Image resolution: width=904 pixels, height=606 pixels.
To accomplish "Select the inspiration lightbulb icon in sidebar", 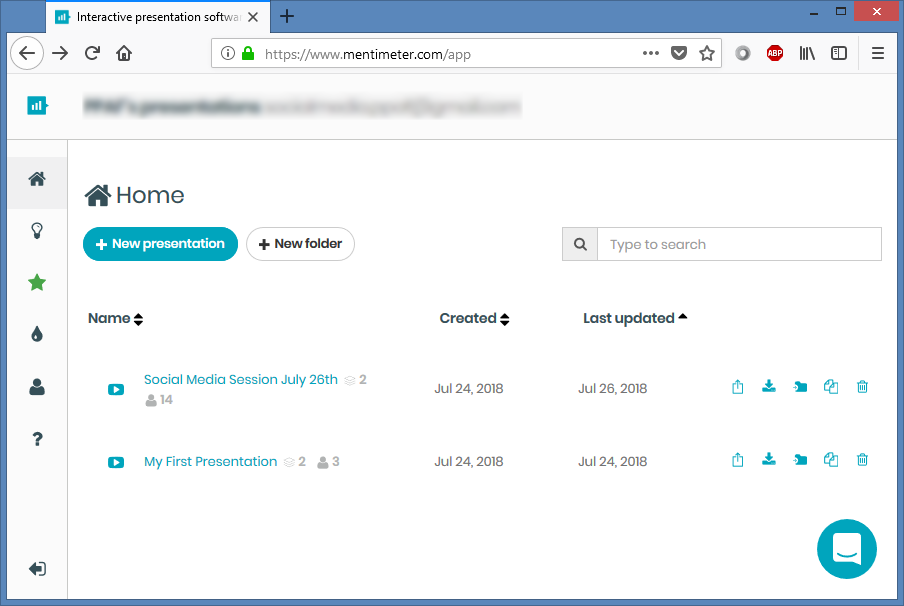I will (x=37, y=231).
